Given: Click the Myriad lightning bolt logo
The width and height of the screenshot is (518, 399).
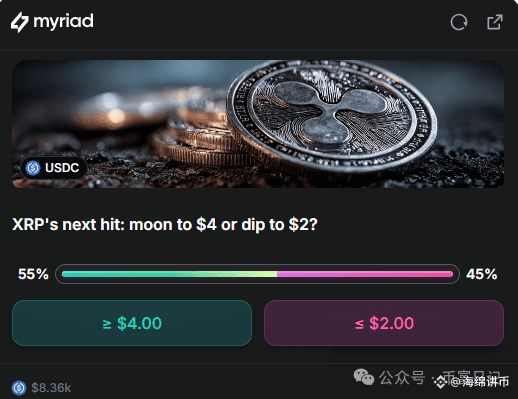Looking at the screenshot, I should [19, 22].
